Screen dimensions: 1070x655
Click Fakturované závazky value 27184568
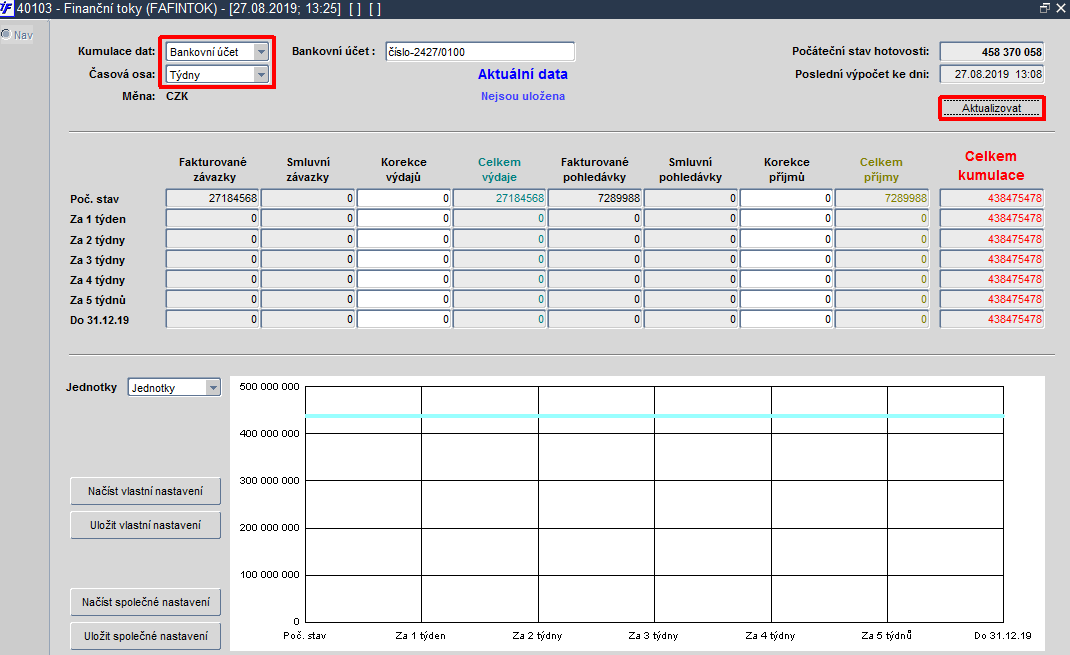[x=212, y=198]
